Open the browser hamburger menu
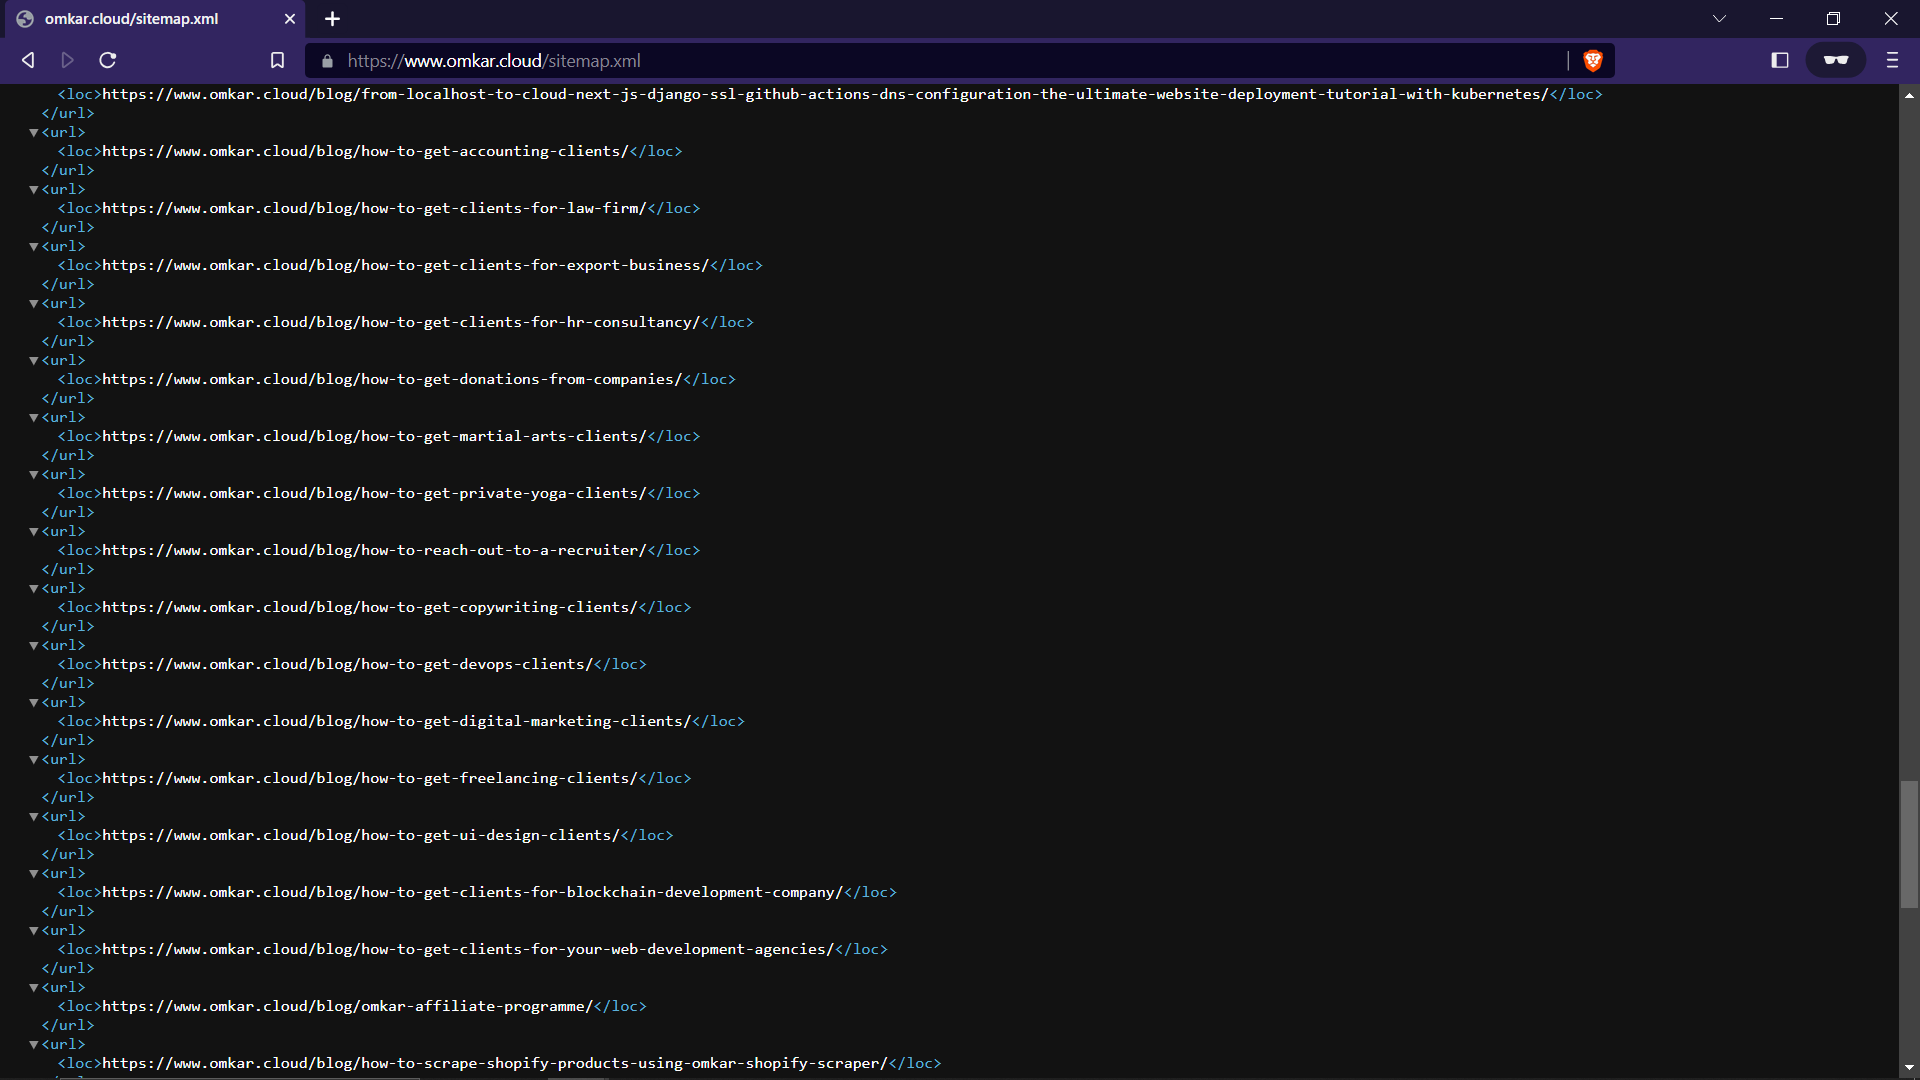This screenshot has height=1080, width=1920. point(1892,60)
